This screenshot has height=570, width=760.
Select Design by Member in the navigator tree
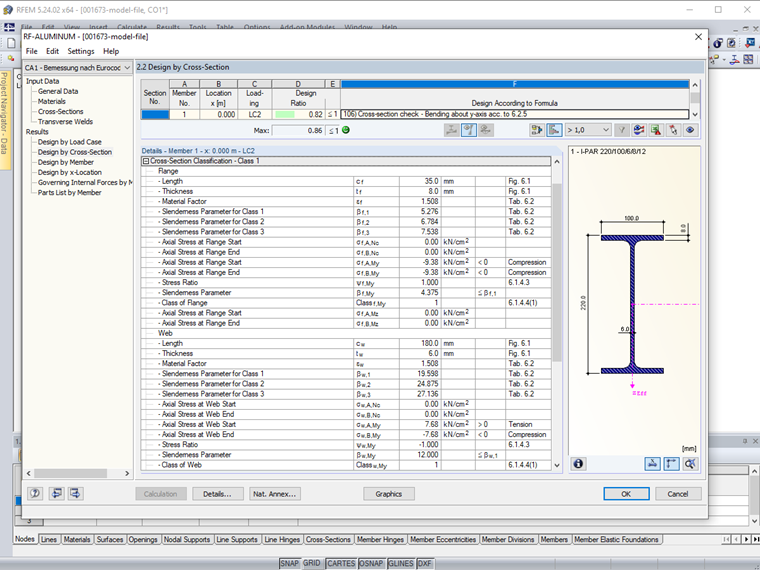click(x=66, y=162)
